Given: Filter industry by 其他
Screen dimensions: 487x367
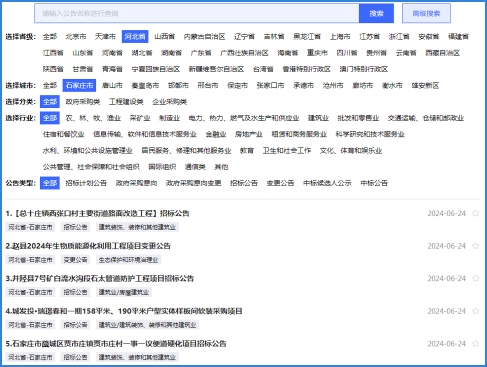Looking at the screenshot, I should click(x=221, y=167).
